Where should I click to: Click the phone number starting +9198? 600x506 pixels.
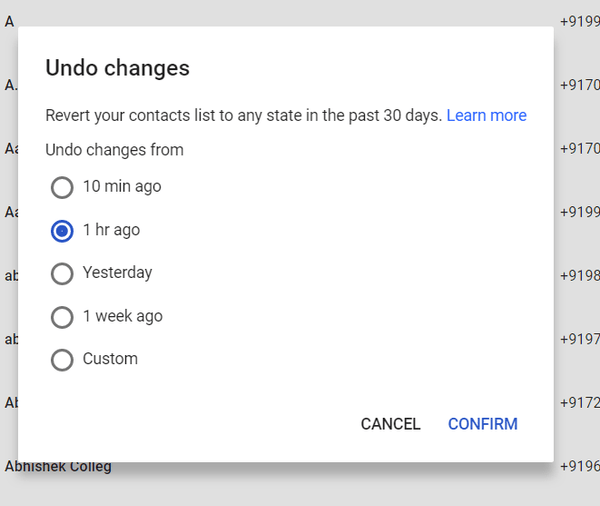click(579, 276)
